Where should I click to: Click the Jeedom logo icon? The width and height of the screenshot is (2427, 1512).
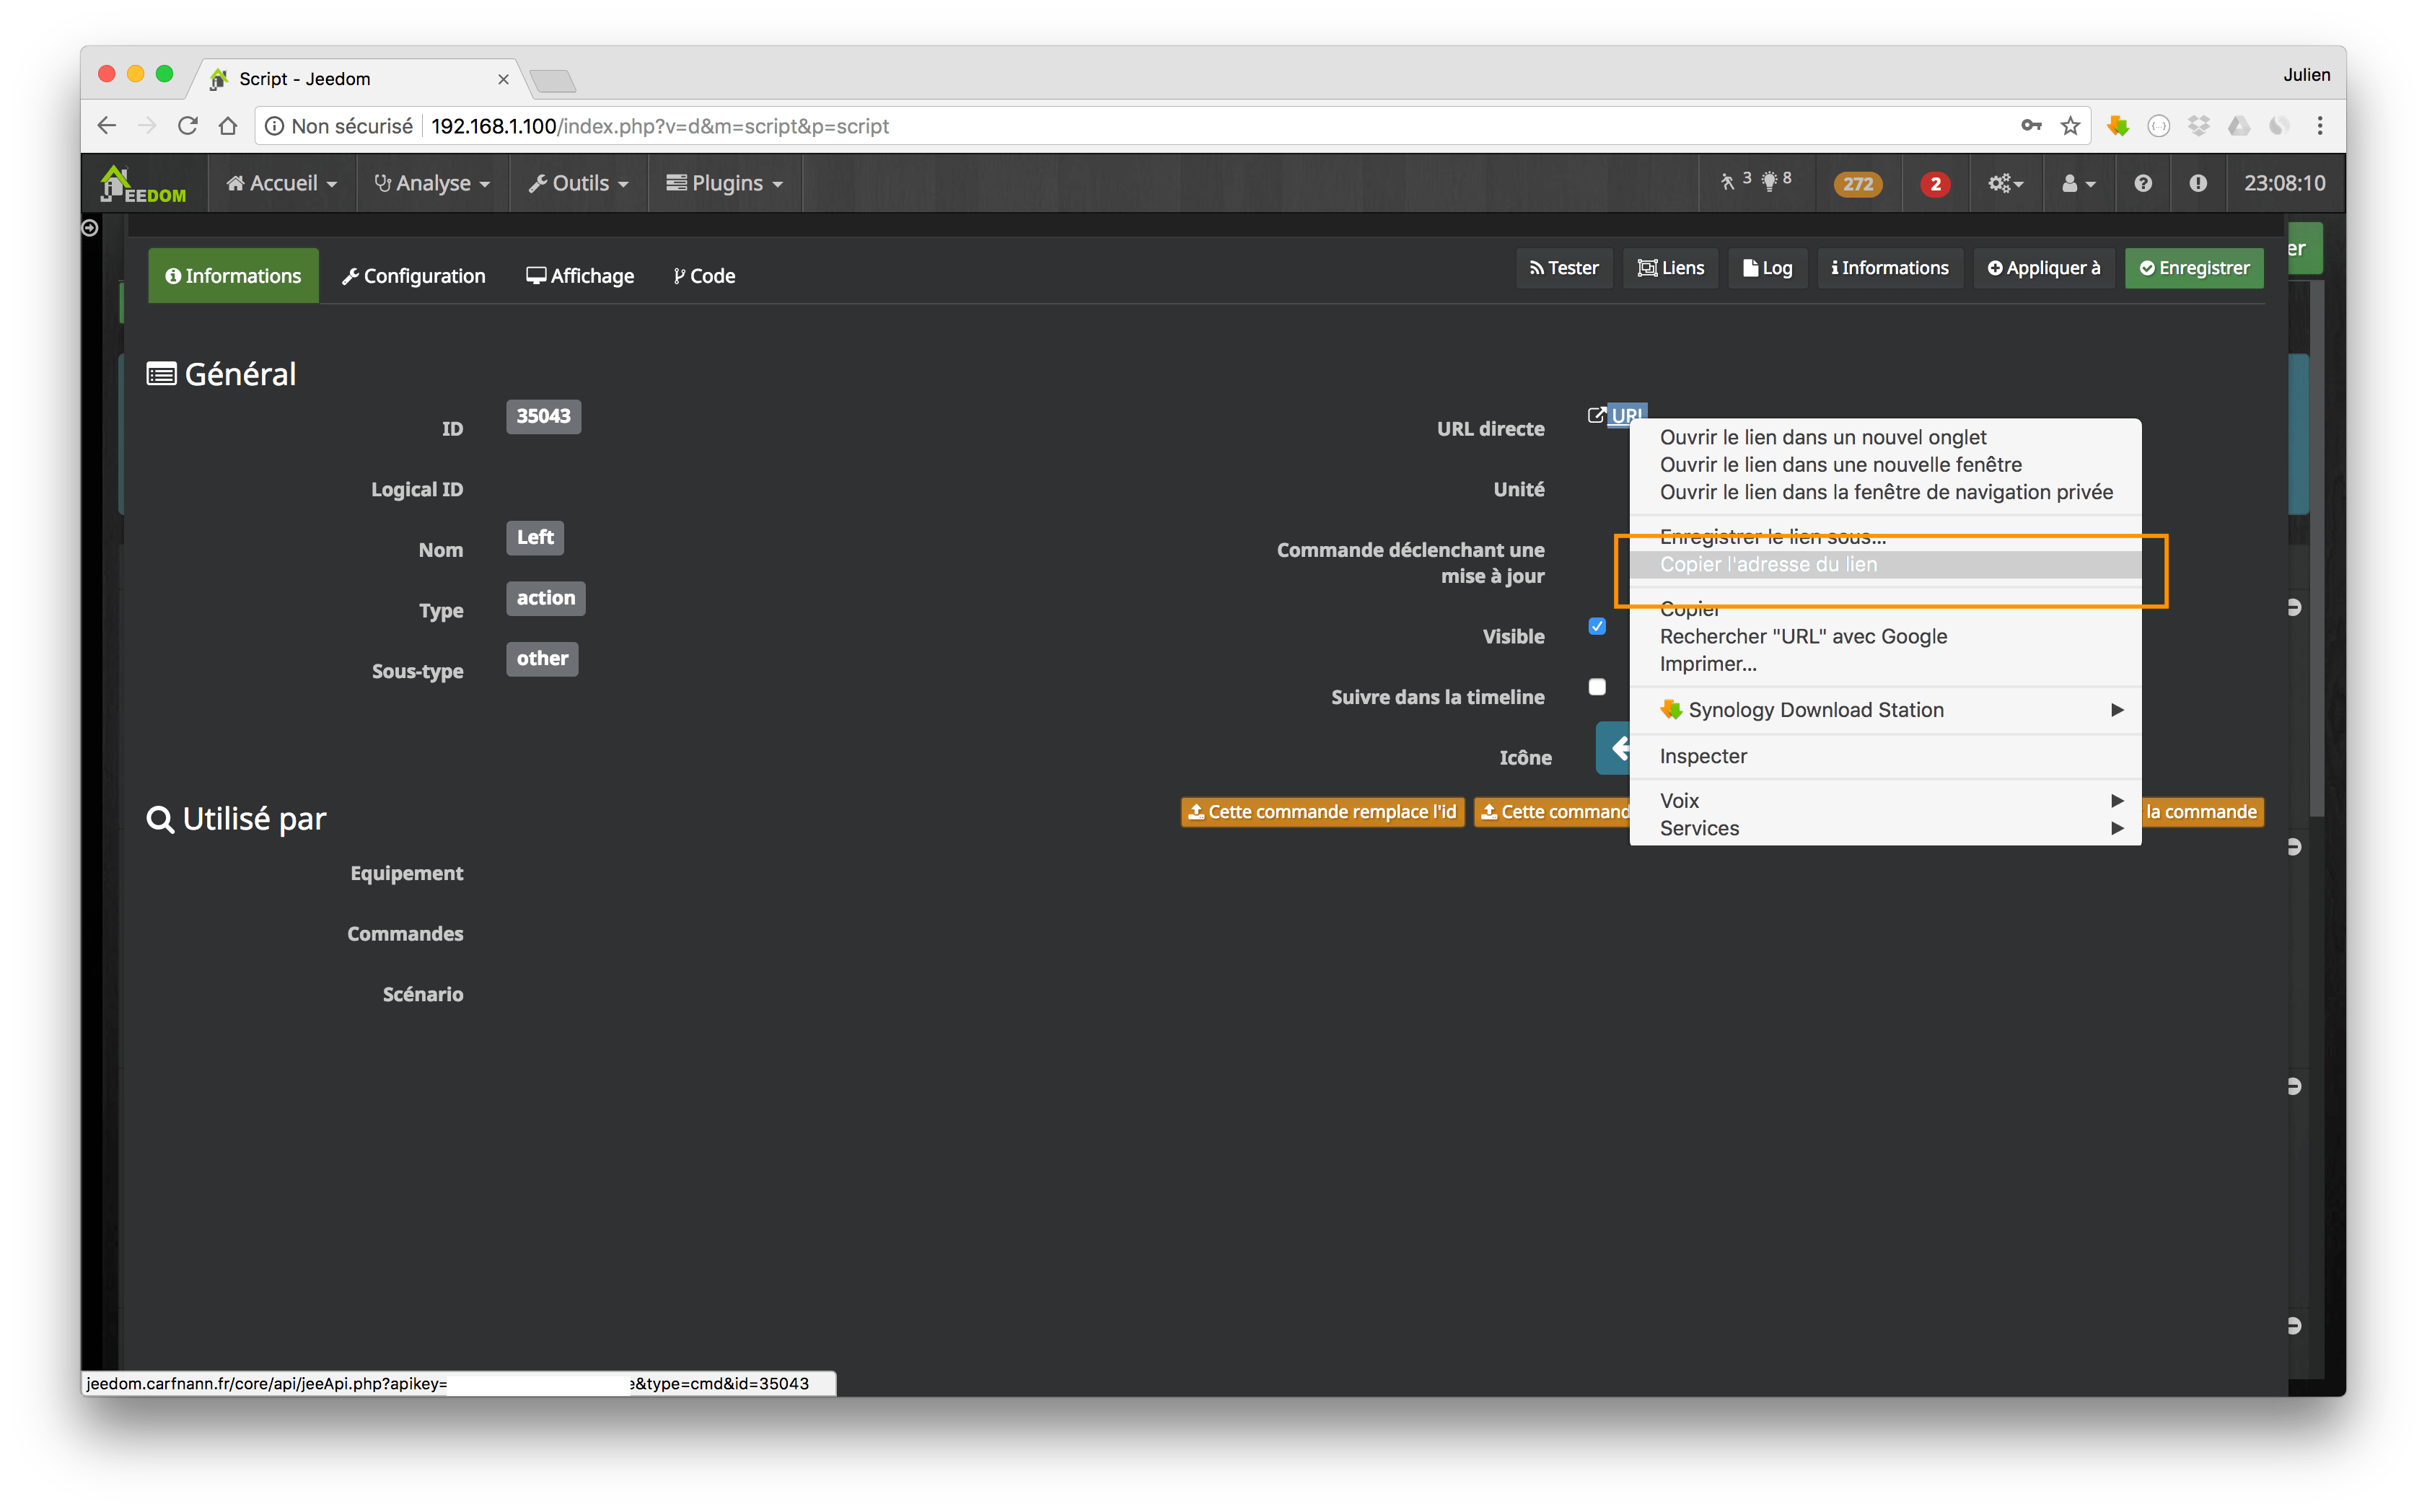coord(143,184)
